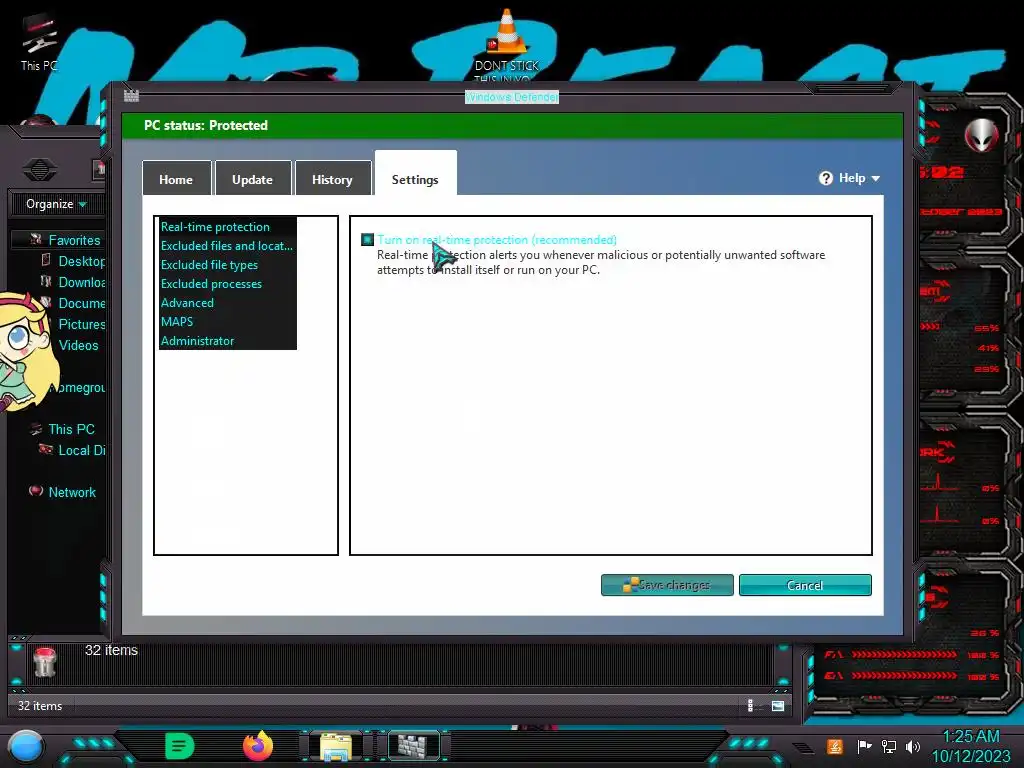The image size is (1024, 768).
Task: Open Administrator settings category
Action: point(197,340)
